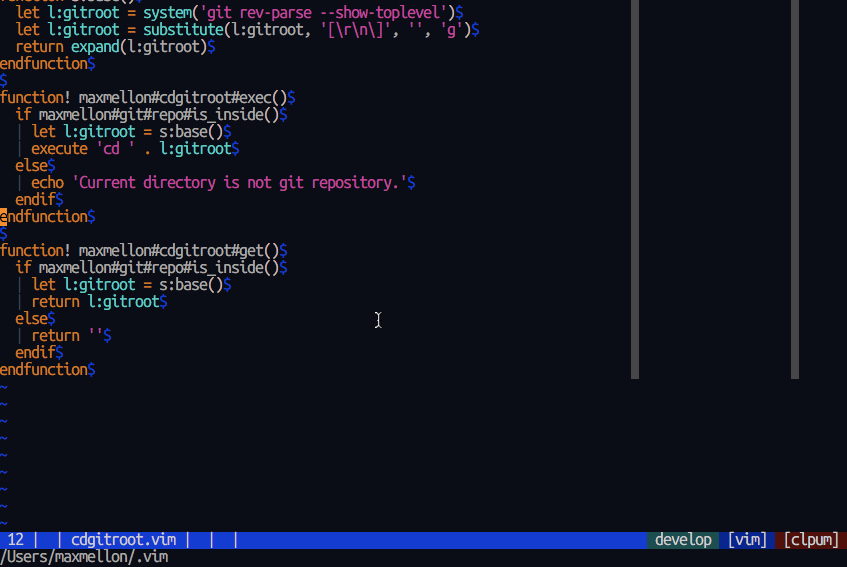Click 'if maxmellon#git#repo#is_inside()' in exec function
Viewport: 847px width, 567px height.
pyautogui.click(x=147, y=114)
